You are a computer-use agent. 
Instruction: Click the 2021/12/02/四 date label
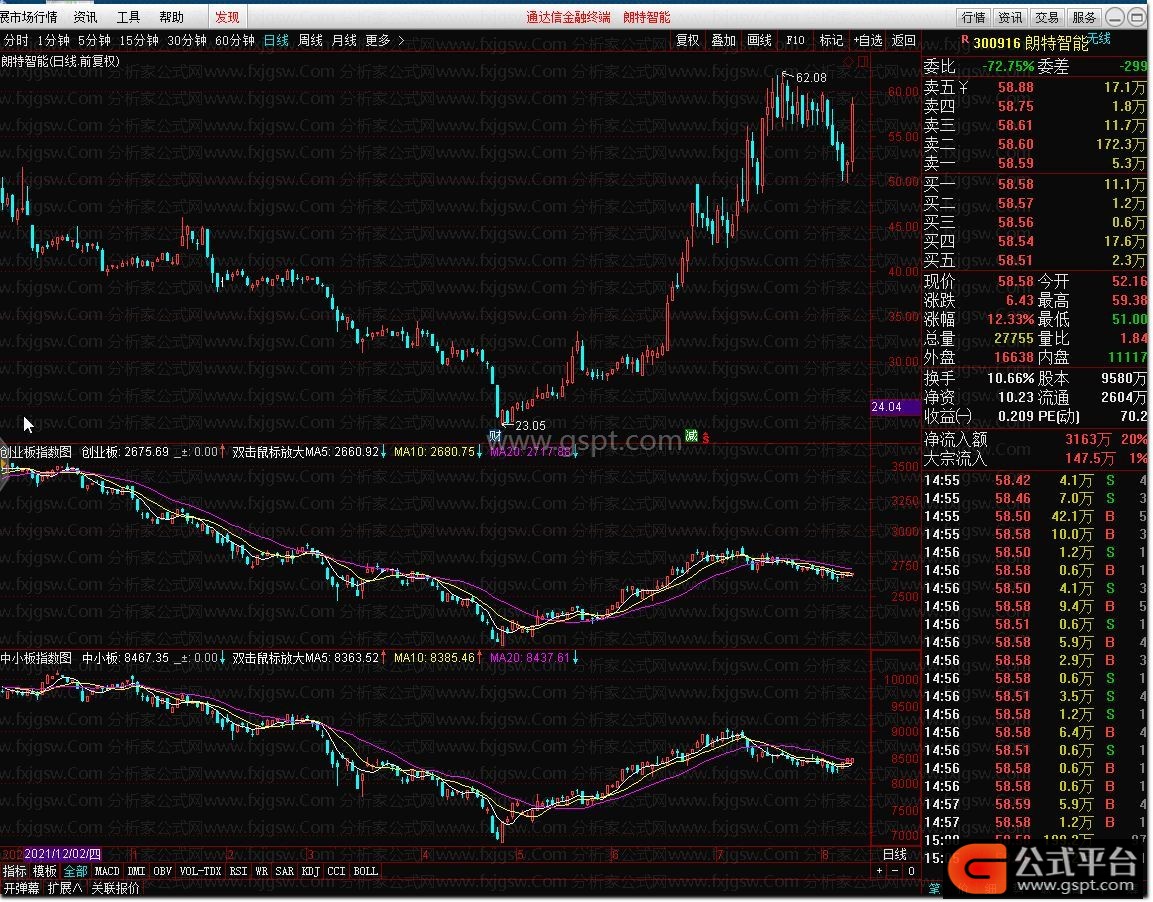pos(63,854)
